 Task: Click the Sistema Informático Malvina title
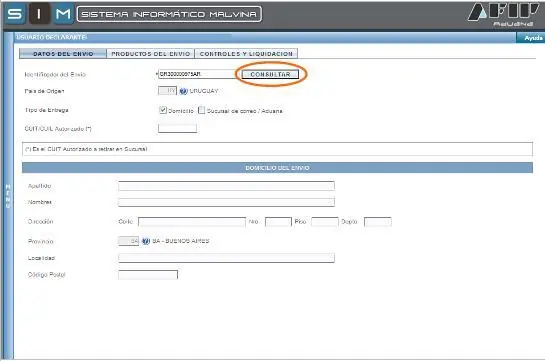(169, 14)
